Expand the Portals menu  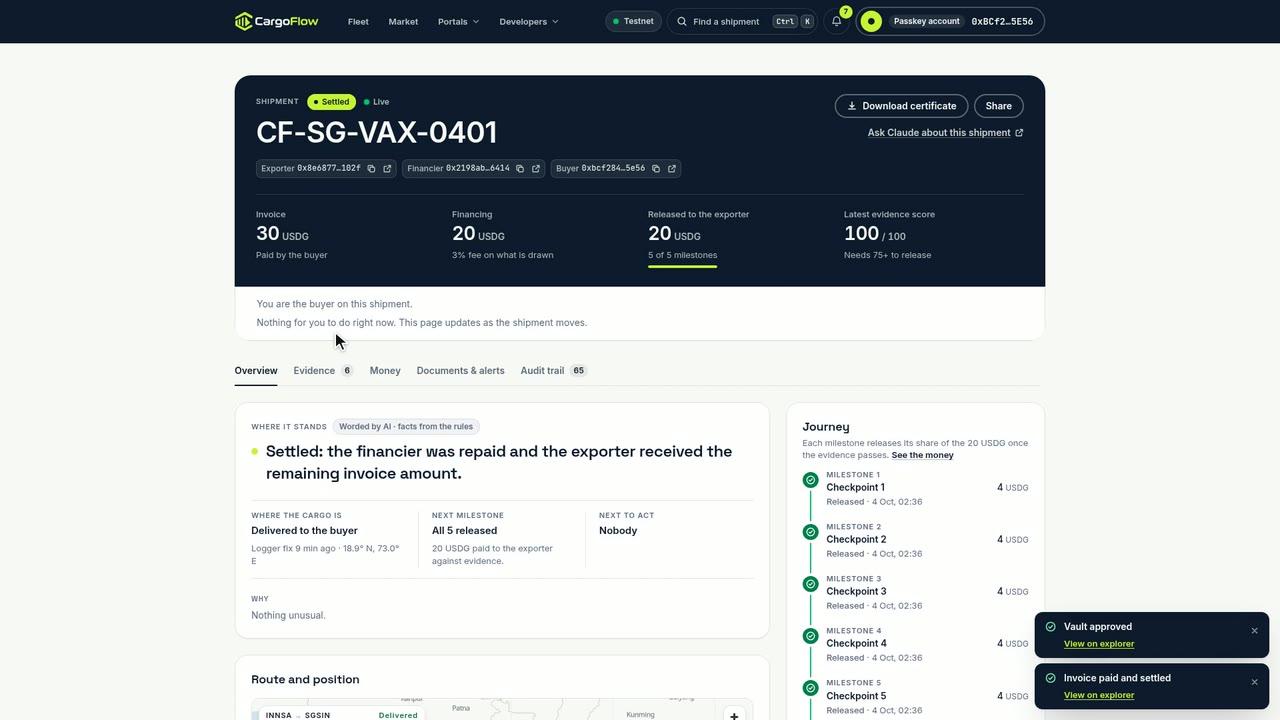tap(458, 21)
